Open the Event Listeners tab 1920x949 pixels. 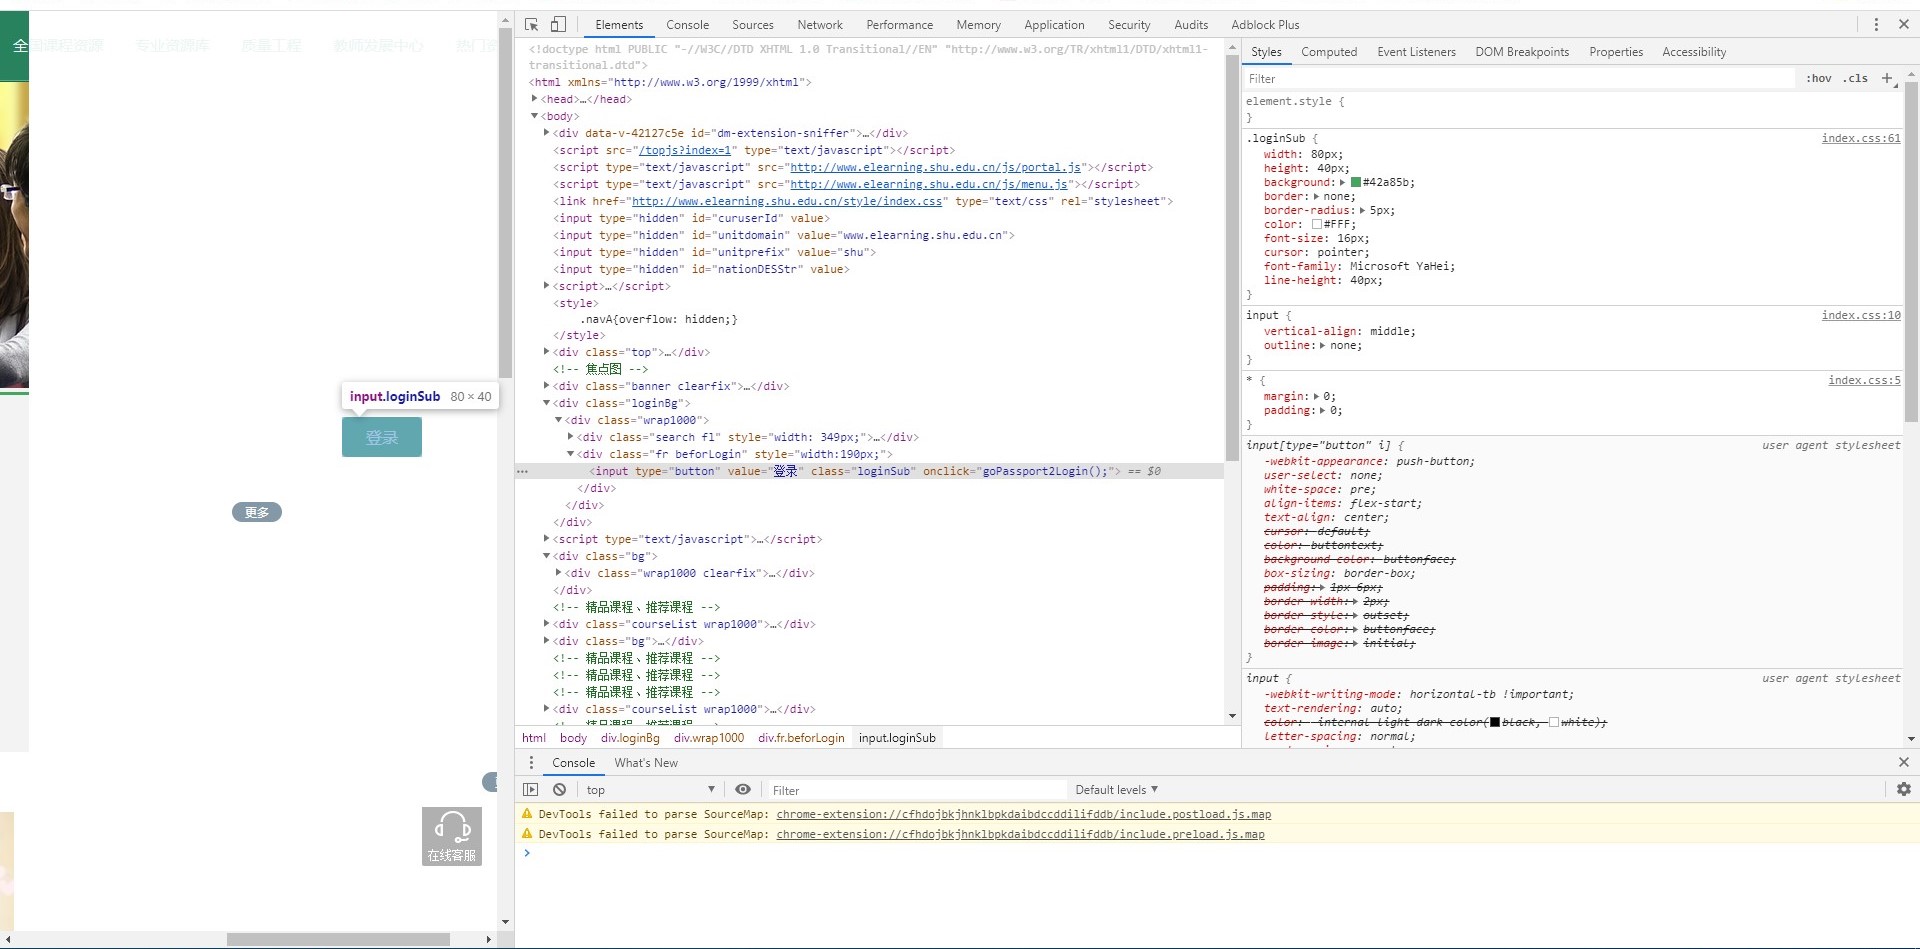click(1416, 52)
